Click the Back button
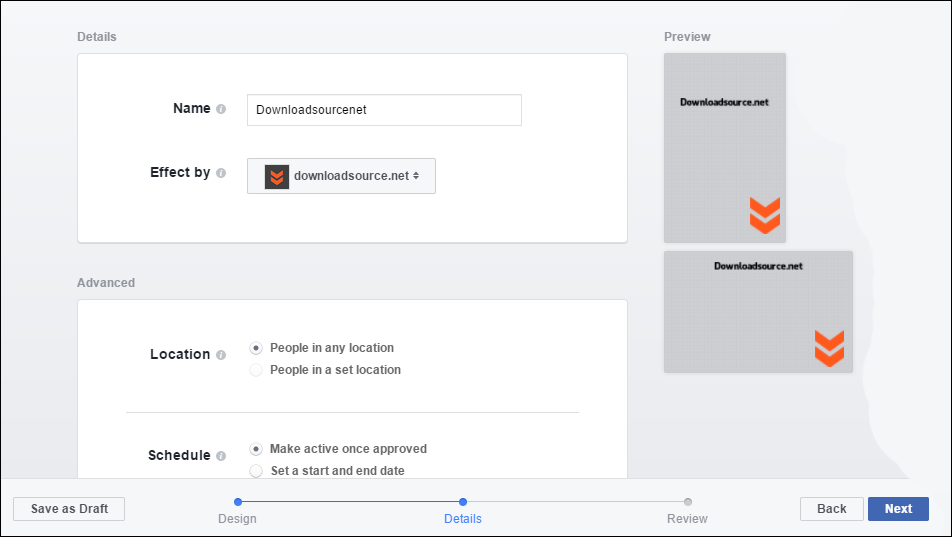952x537 pixels. point(832,509)
